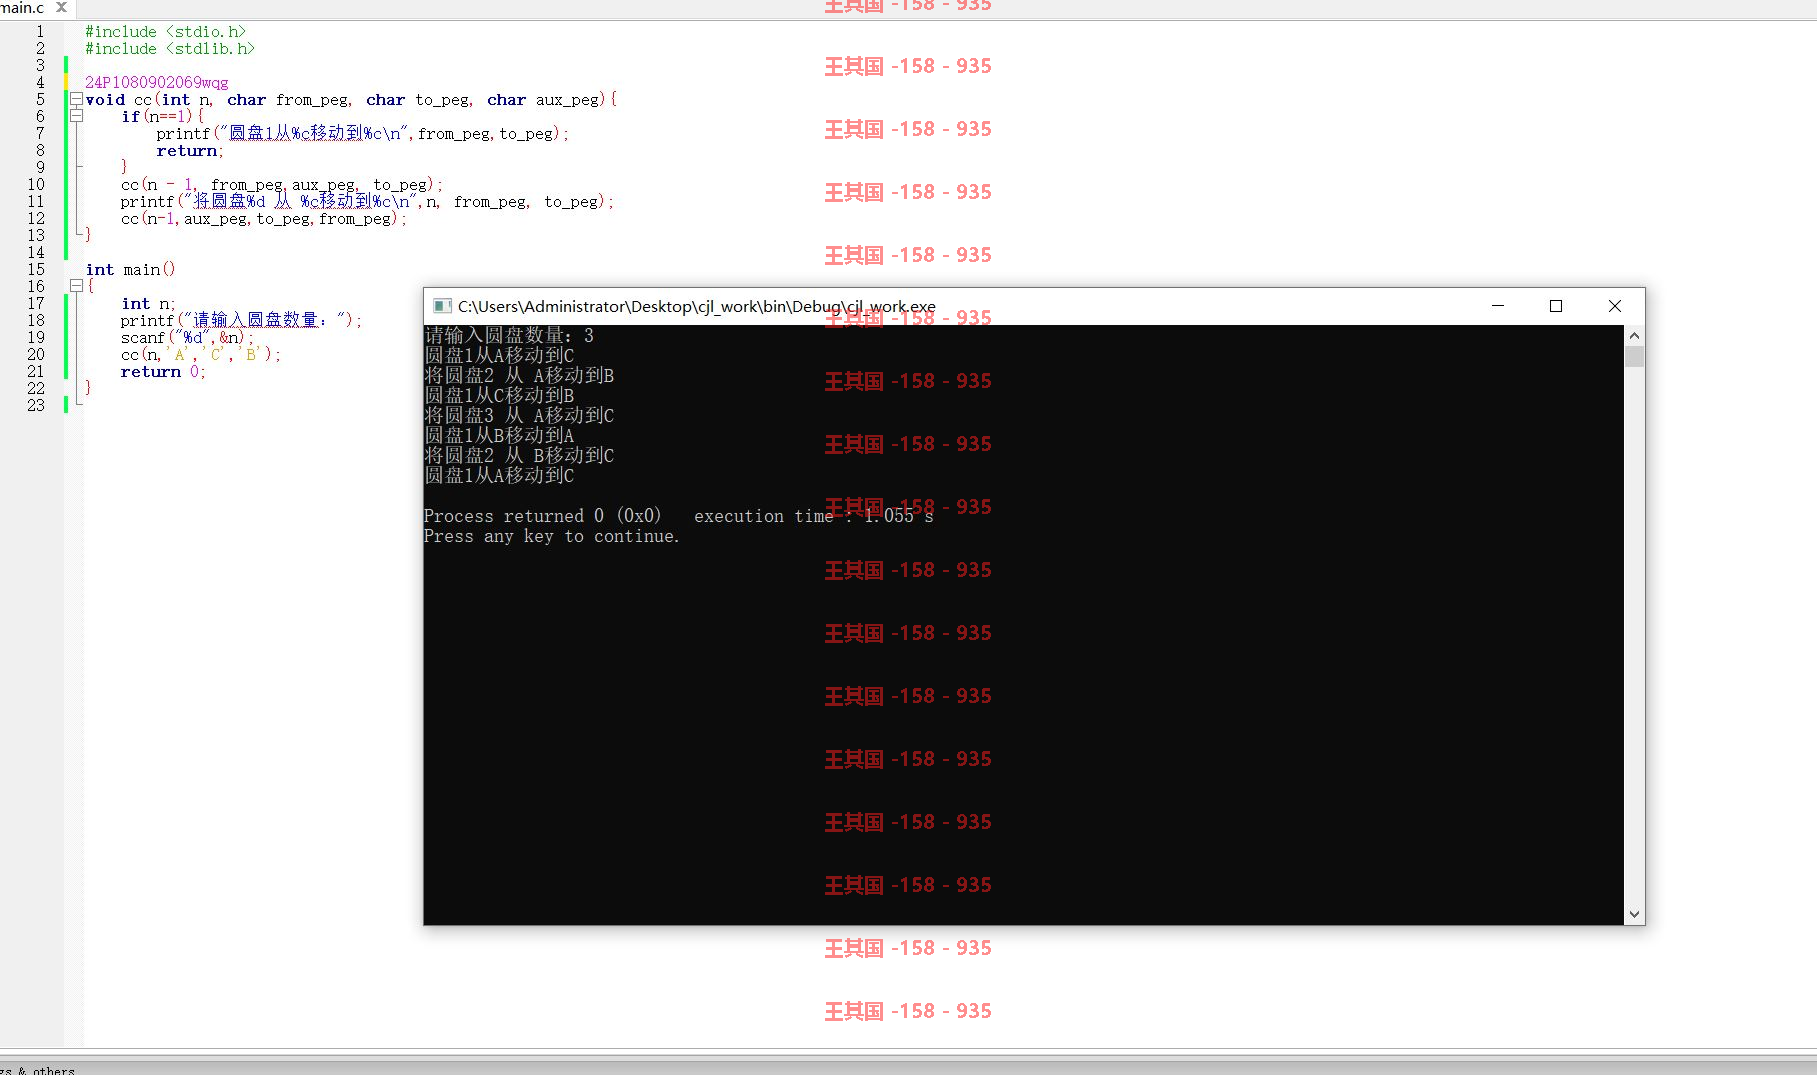The height and width of the screenshot is (1075, 1817).
Task: Click the 'int n;' declaration line
Action: (148, 304)
